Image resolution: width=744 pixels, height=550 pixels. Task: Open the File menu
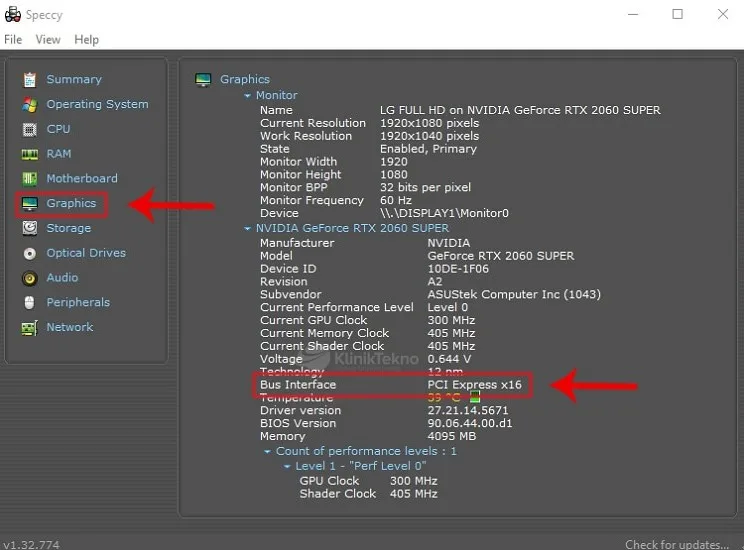13,39
